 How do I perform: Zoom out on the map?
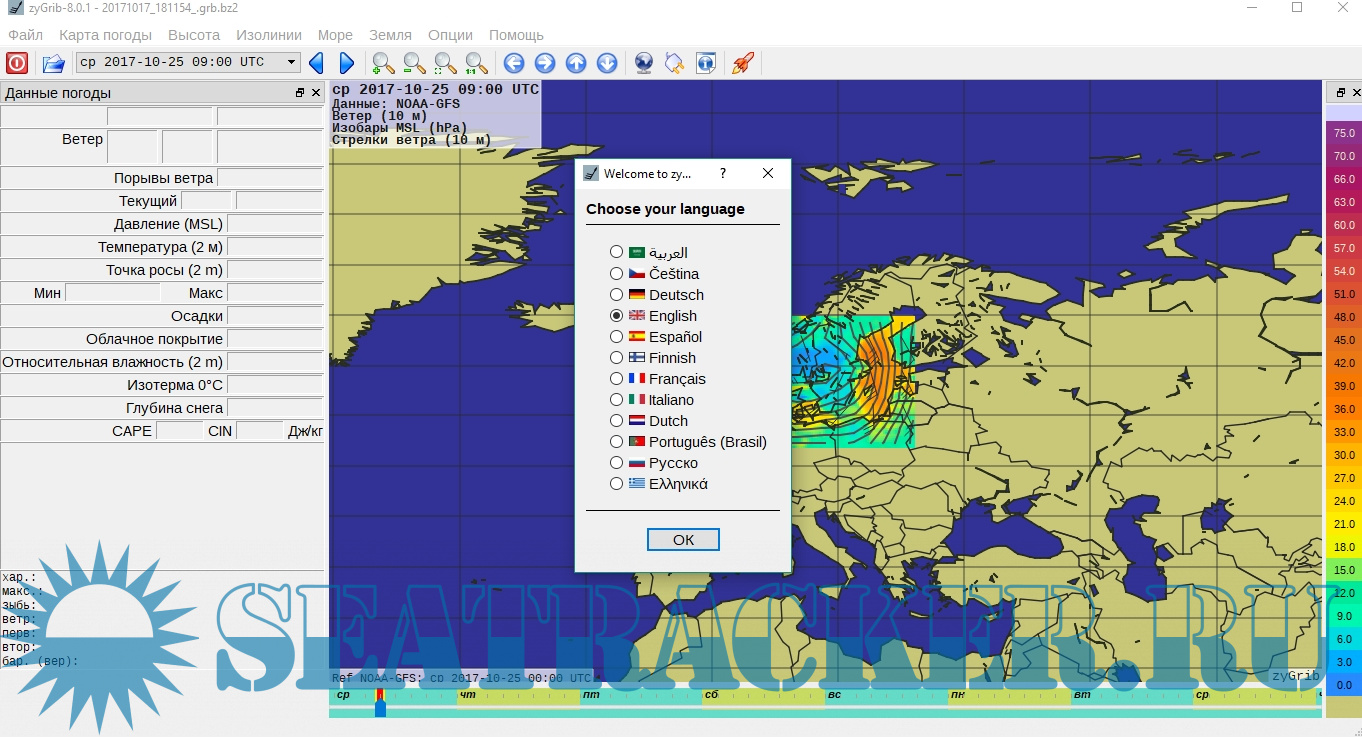414,63
